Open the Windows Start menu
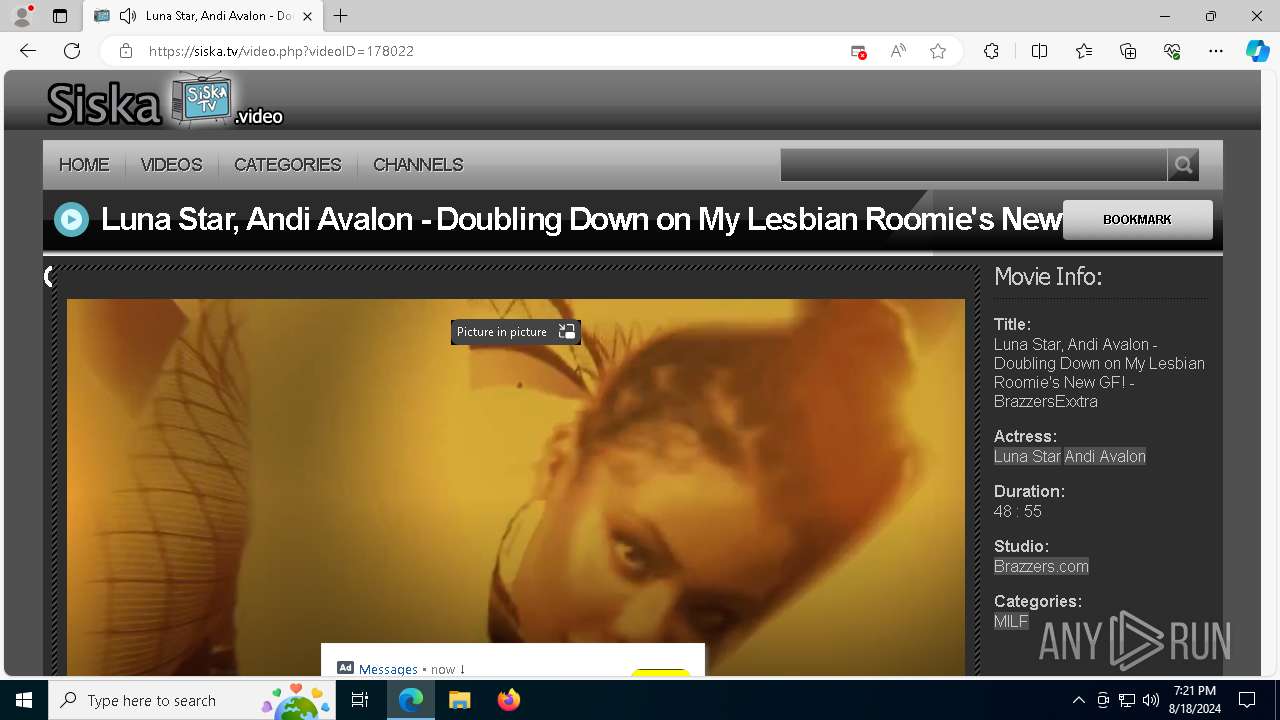This screenshot has width=1280, height=720. tap(24, 700)
